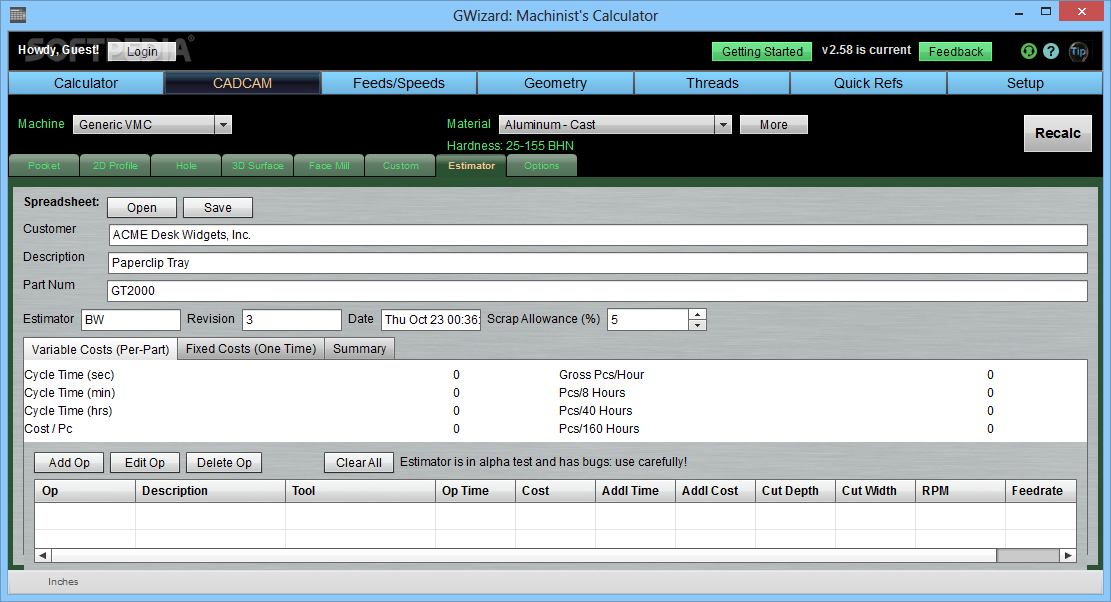Click the Cut Depth column header
The width and height of the screenshot is (1111, 602).
coord(796,491)
